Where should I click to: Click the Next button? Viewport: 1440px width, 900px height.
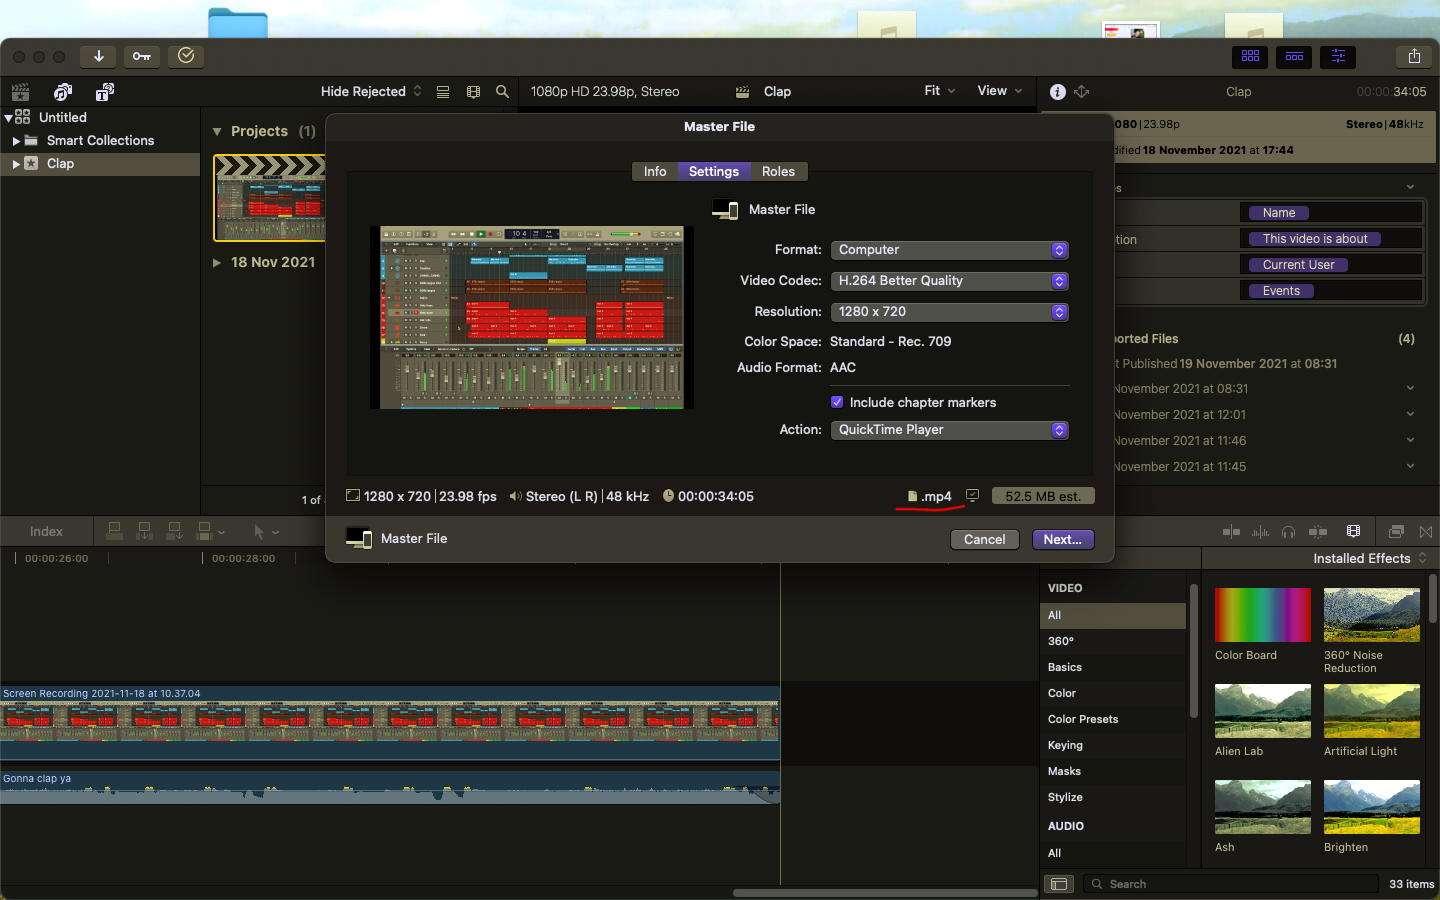click(x=1062, y=539)
